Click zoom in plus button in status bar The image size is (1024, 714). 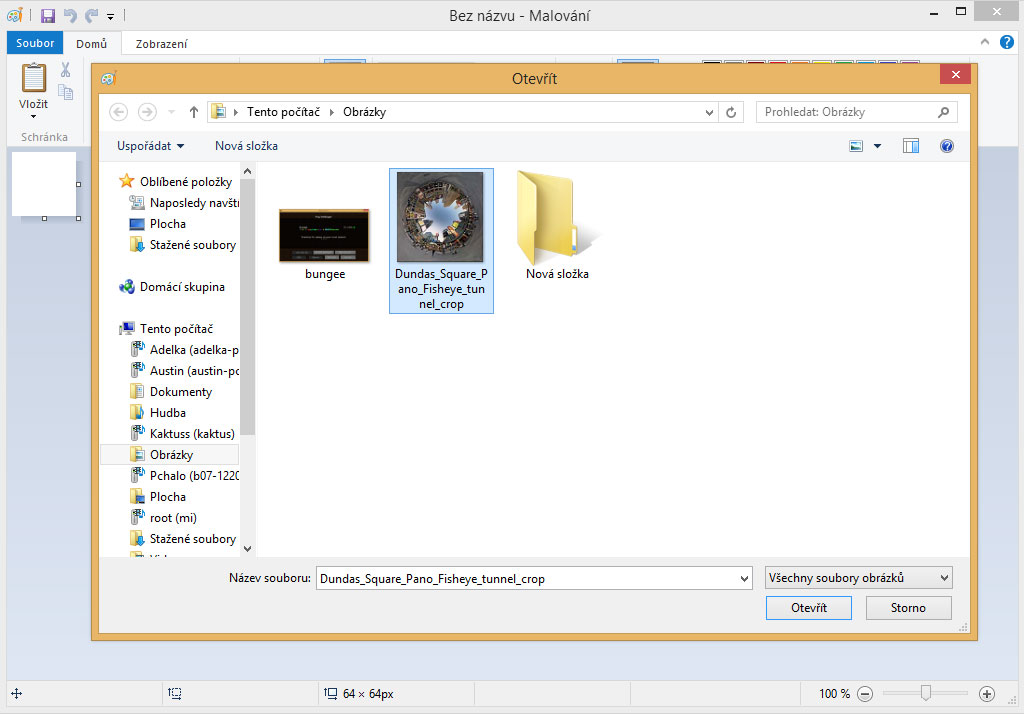(x=987, y=694)
